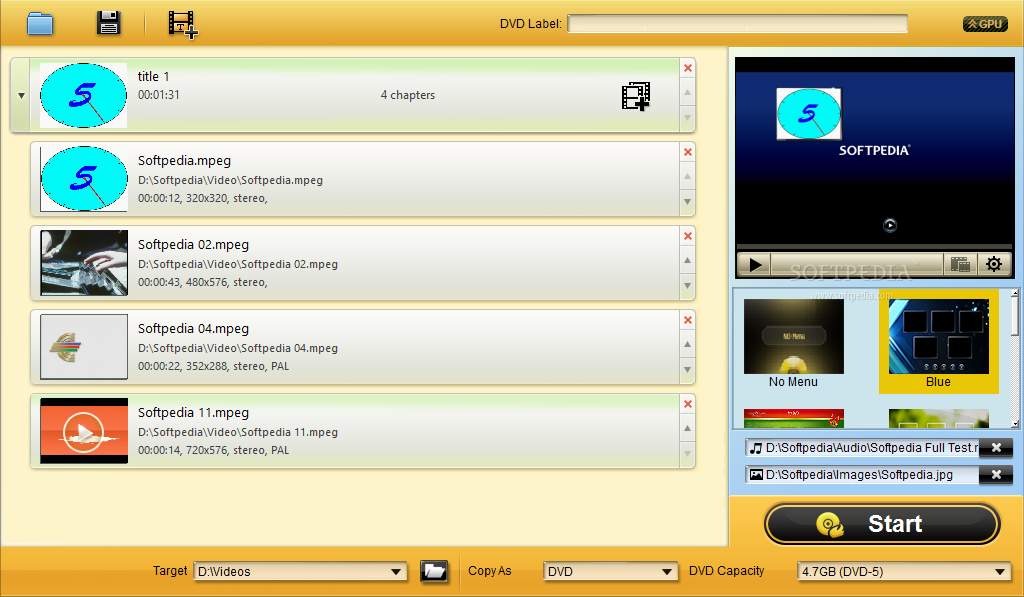
Task: Click the 'title 1' name
Action: [153, 76]
